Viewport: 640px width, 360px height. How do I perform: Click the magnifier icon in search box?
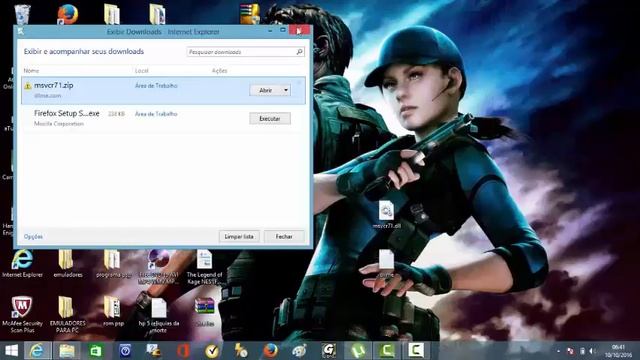(300, 52)
